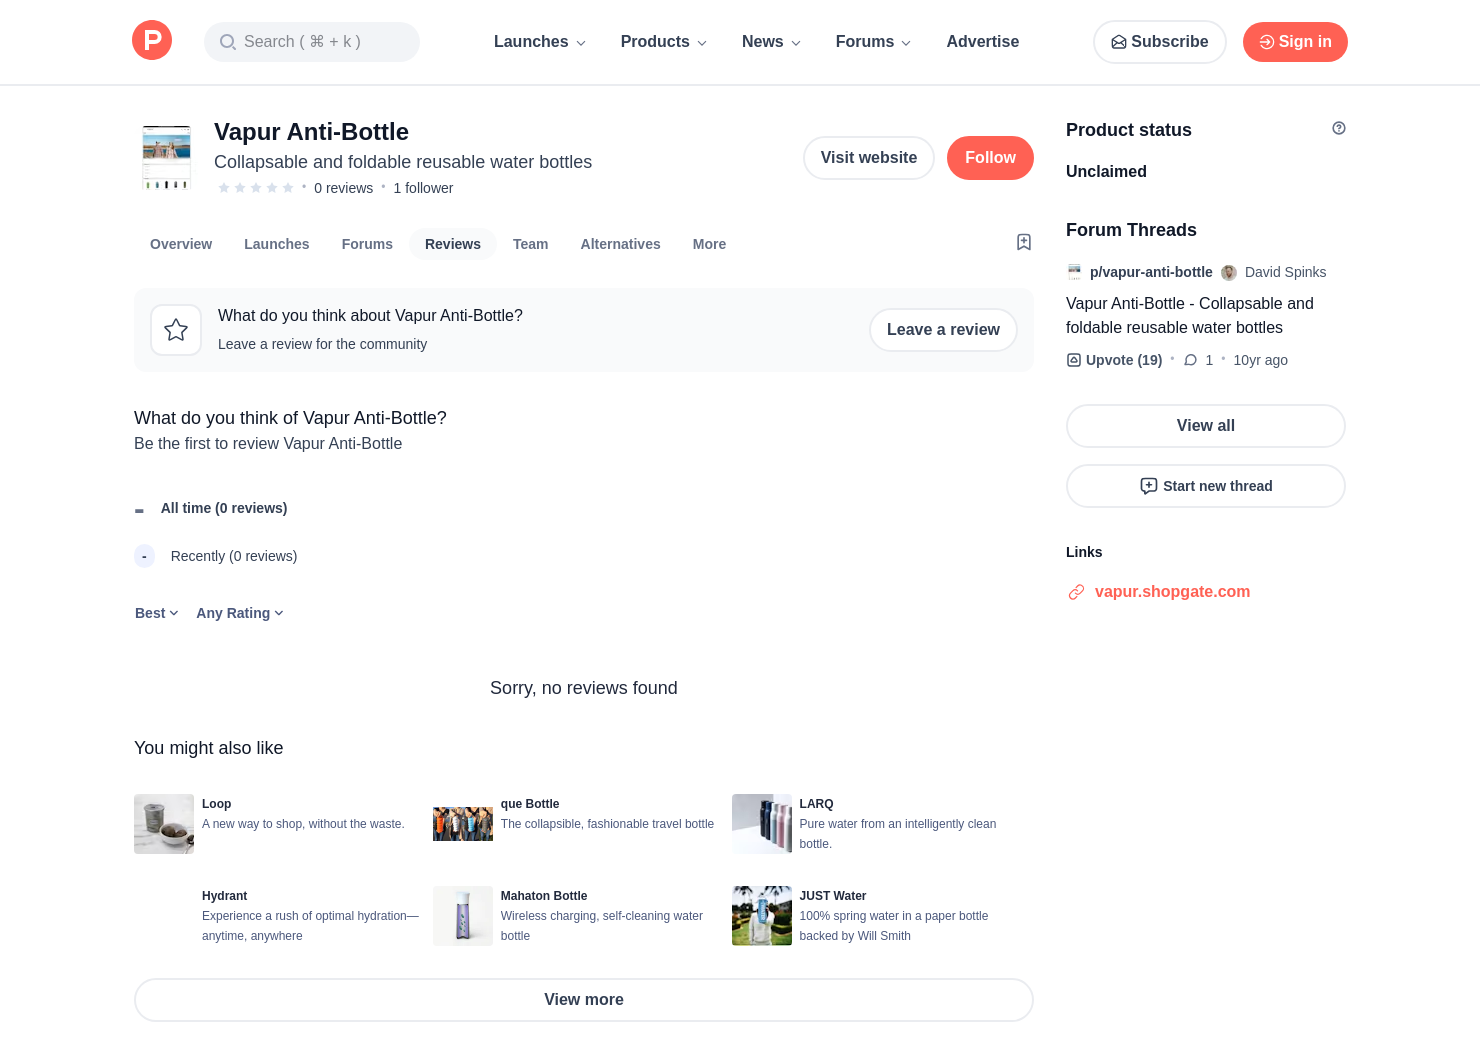Upvote the Vapur Anti-Bottle thread
Image resolution: width=1480 pixels, height=1037 pixels.
point(1114,360)
